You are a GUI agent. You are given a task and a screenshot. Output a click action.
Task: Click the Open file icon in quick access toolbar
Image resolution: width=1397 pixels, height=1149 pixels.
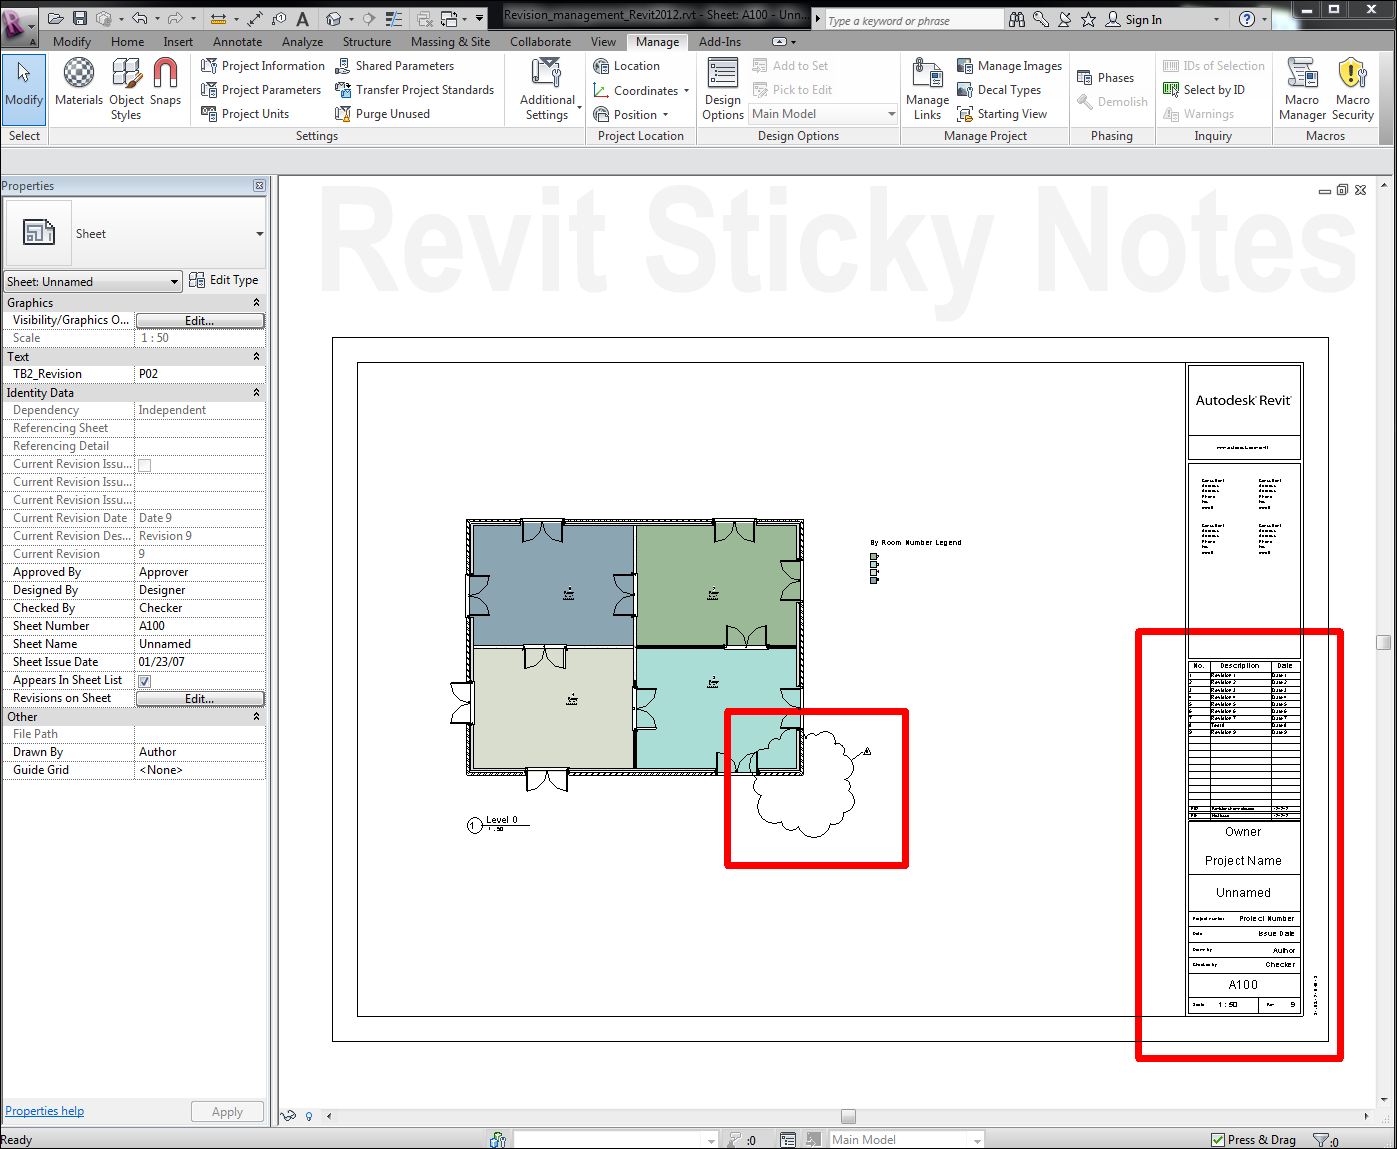(56, 19)
